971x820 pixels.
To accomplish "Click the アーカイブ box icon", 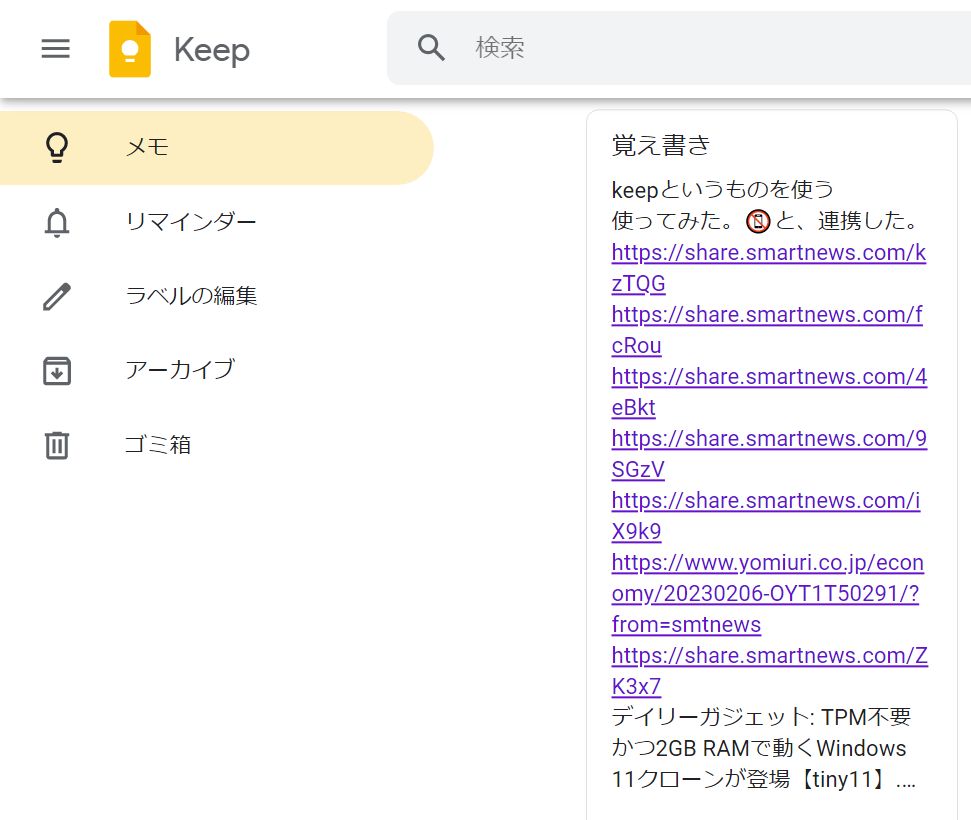I will [57, 370].
